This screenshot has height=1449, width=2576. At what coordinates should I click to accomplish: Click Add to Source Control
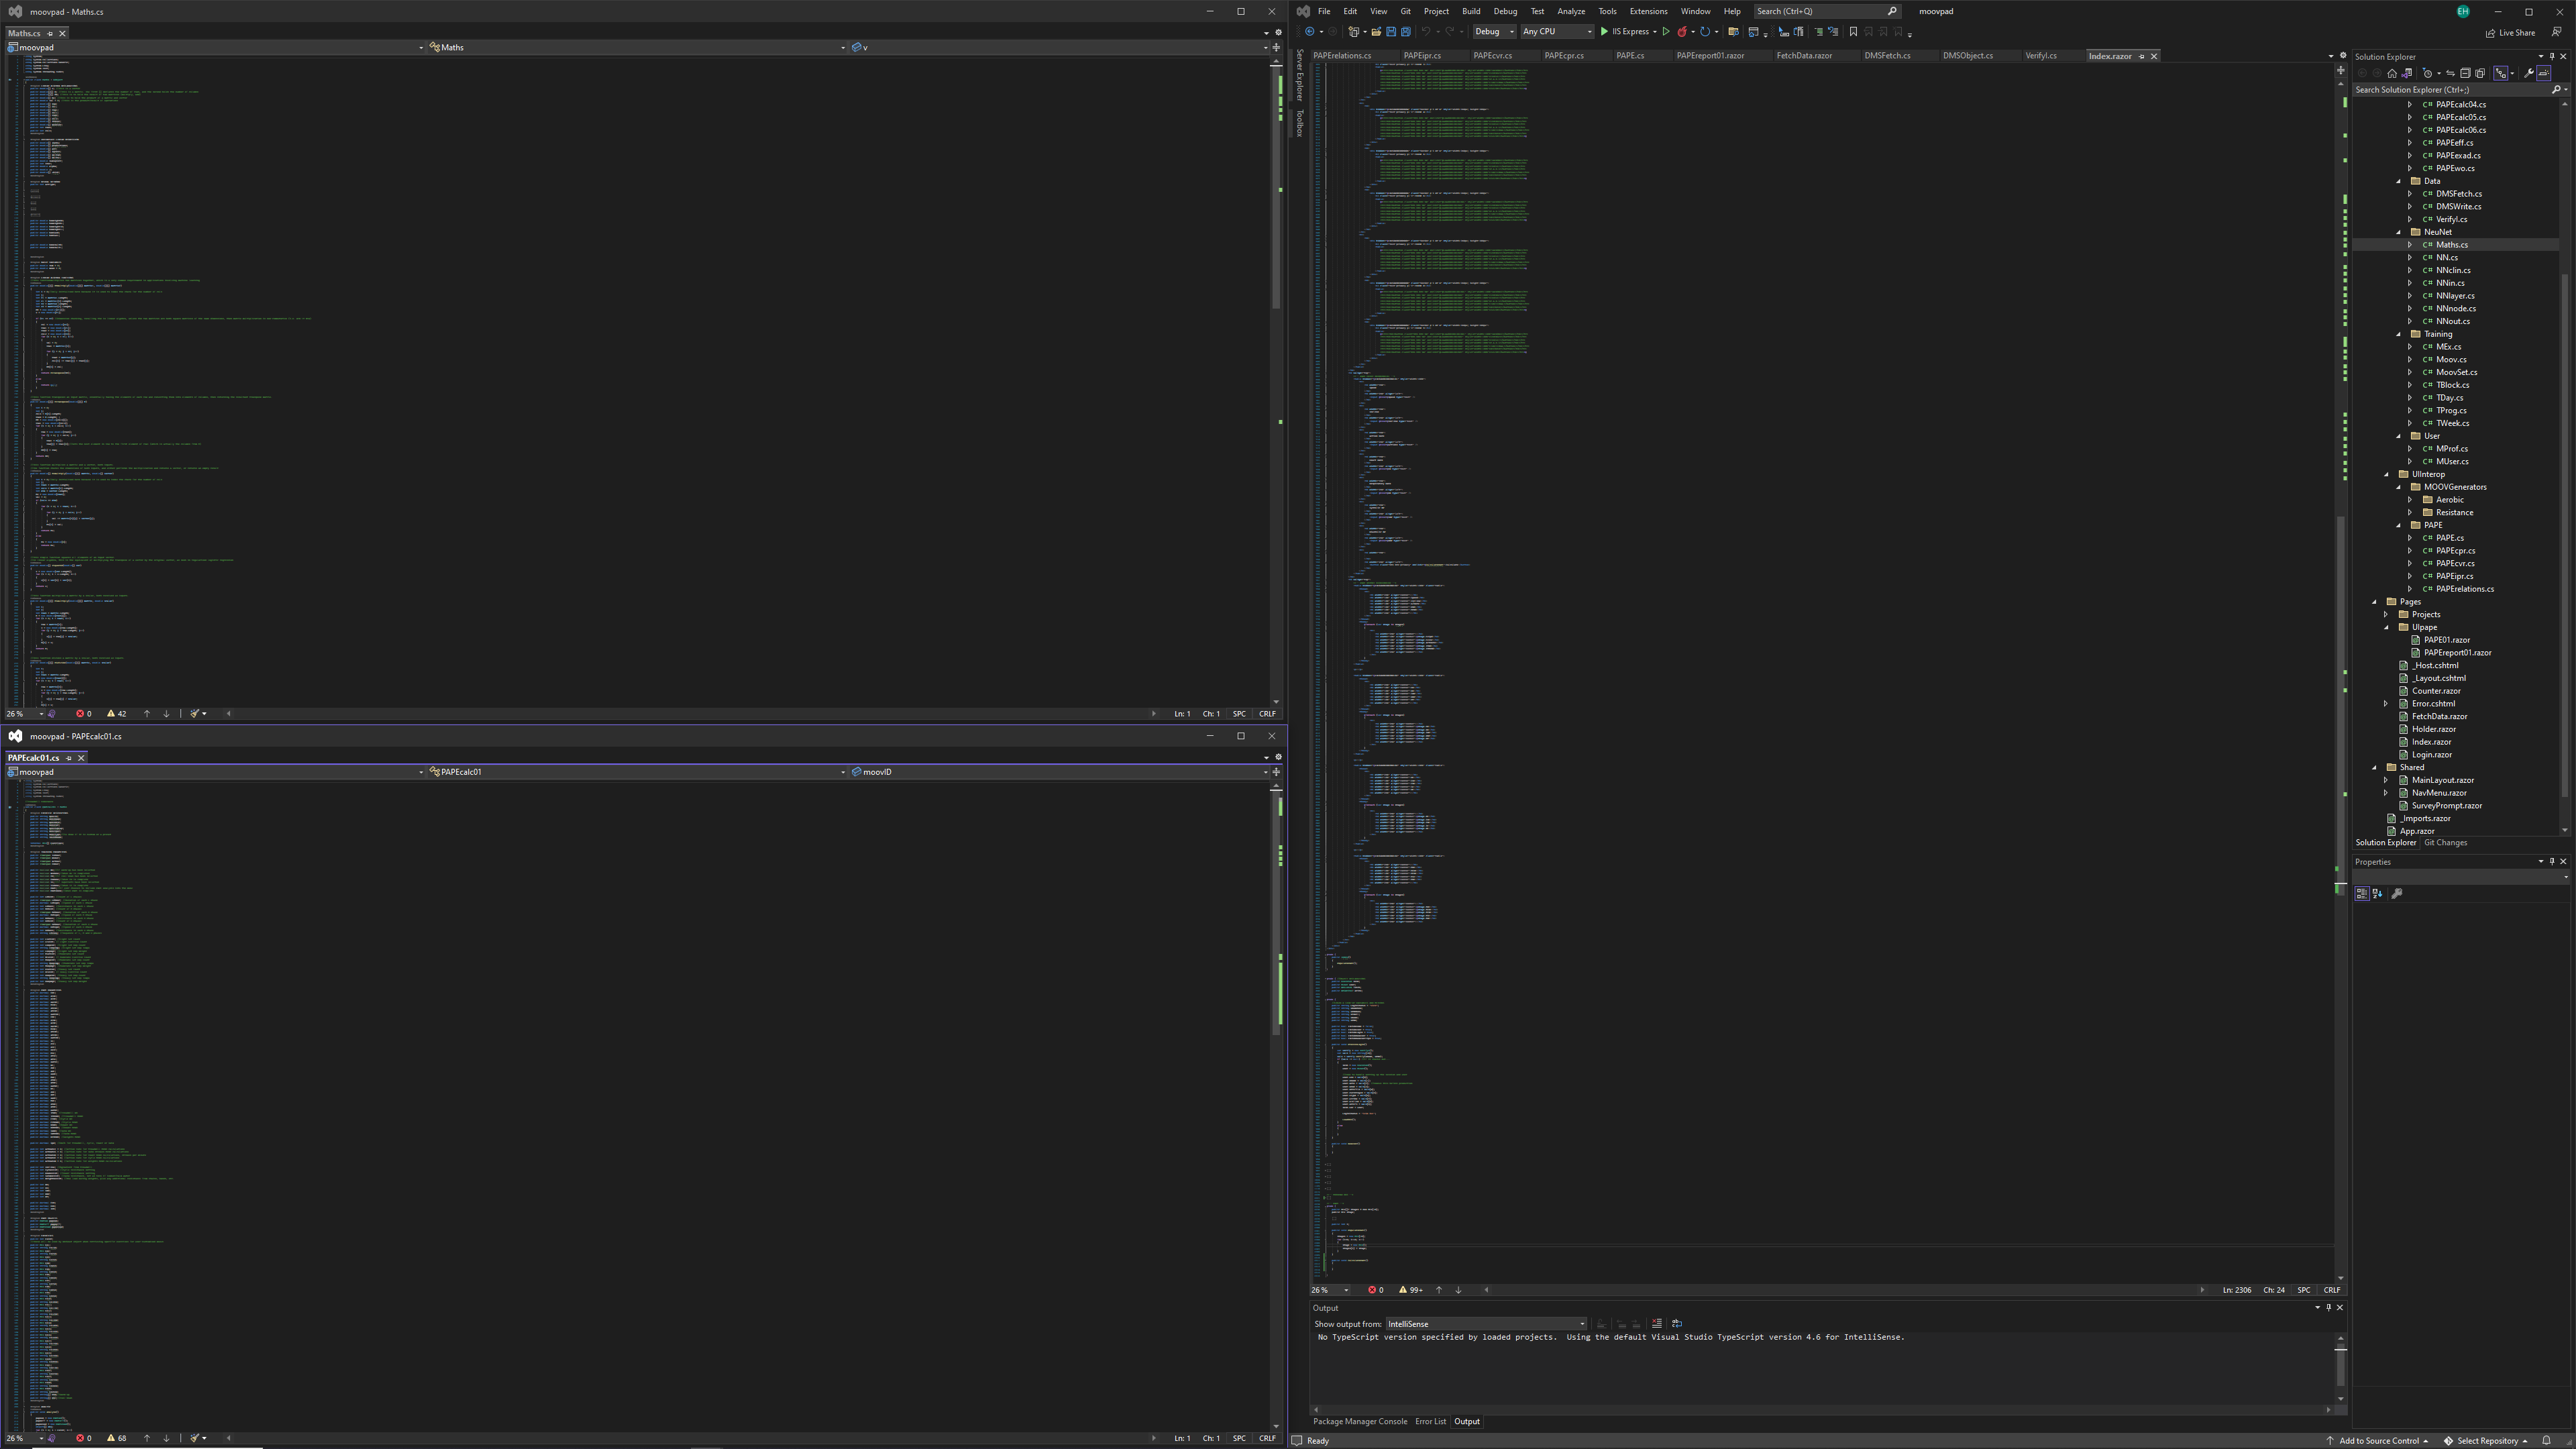point(2378,1441)
